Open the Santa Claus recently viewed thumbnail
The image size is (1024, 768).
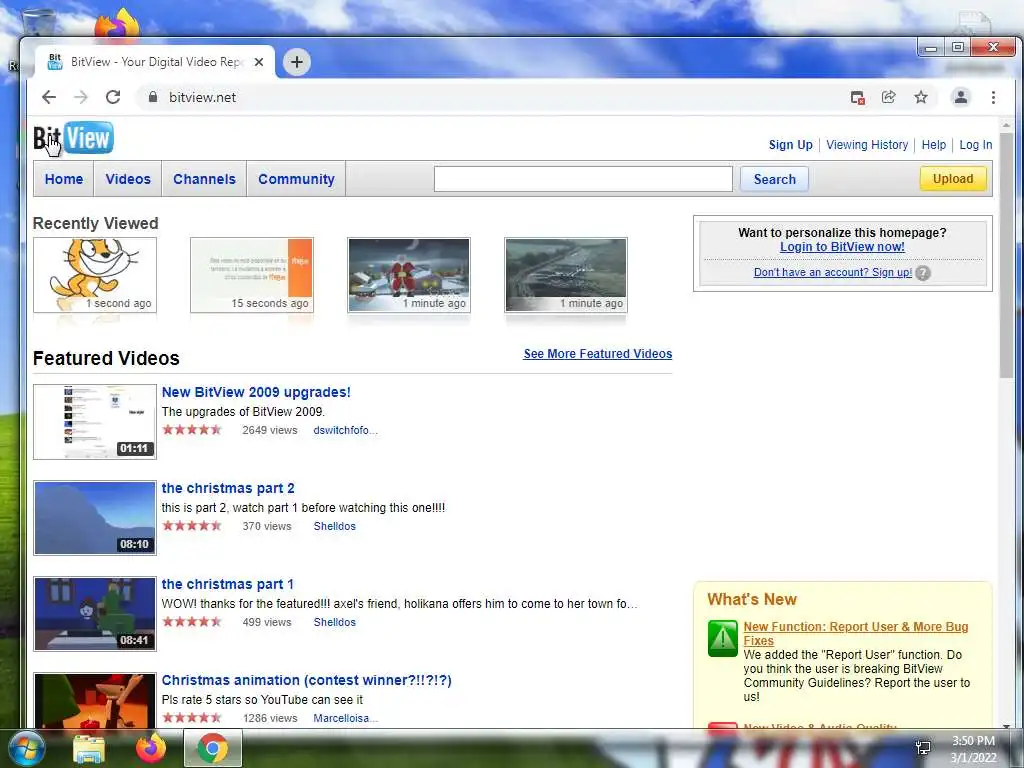[x=409, y=275]
